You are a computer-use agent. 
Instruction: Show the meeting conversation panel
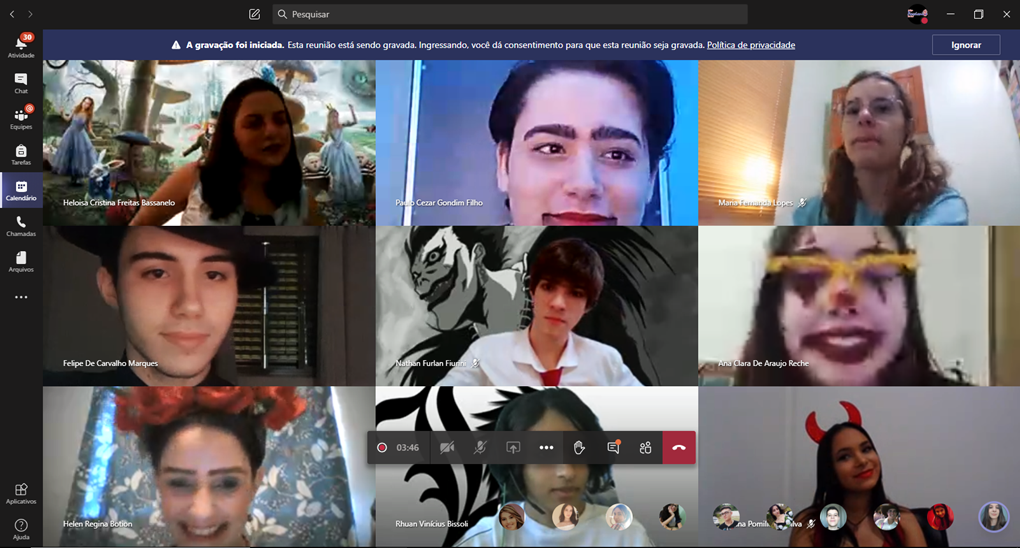(x=613, y=448)
